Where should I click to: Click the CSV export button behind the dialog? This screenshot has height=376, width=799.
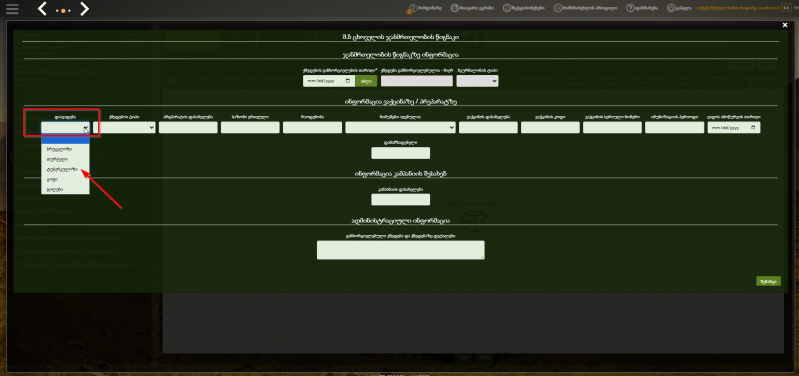463,358
